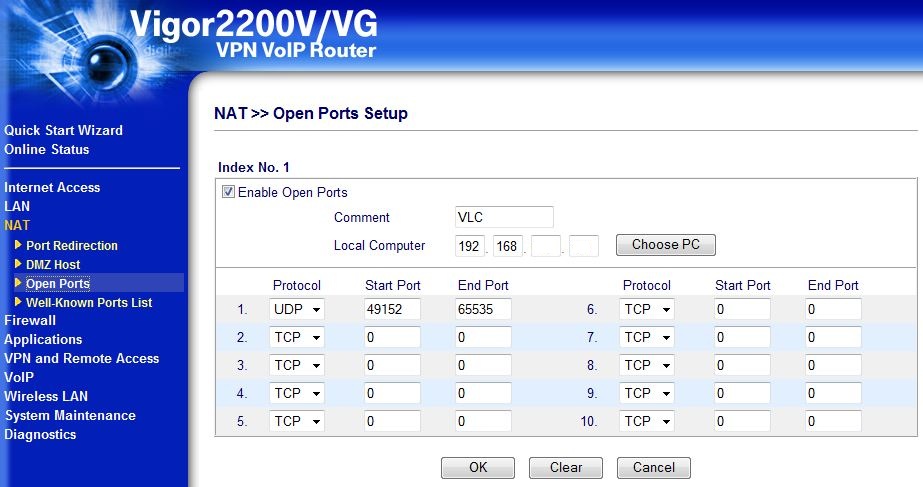Click row 5 End Port field
The width and height of the screenshot is (923, 487).
tap(483, 421)
